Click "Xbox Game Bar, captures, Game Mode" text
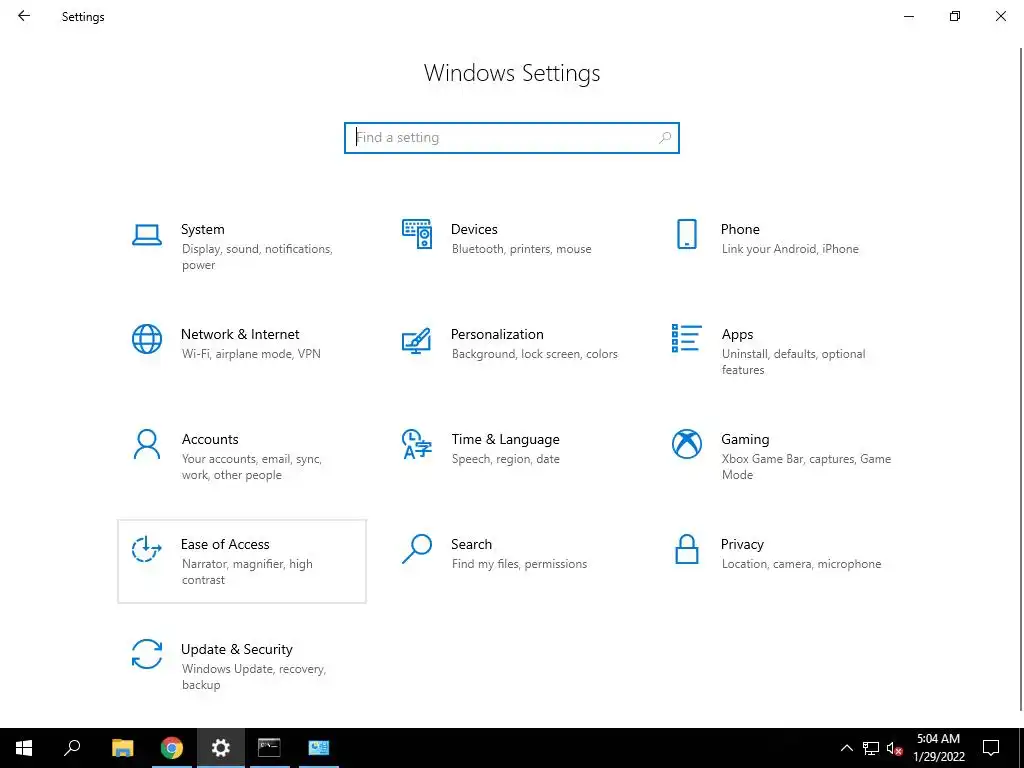Image resolution: width=1024 pixels, height=768 pixels. (806, 467)
